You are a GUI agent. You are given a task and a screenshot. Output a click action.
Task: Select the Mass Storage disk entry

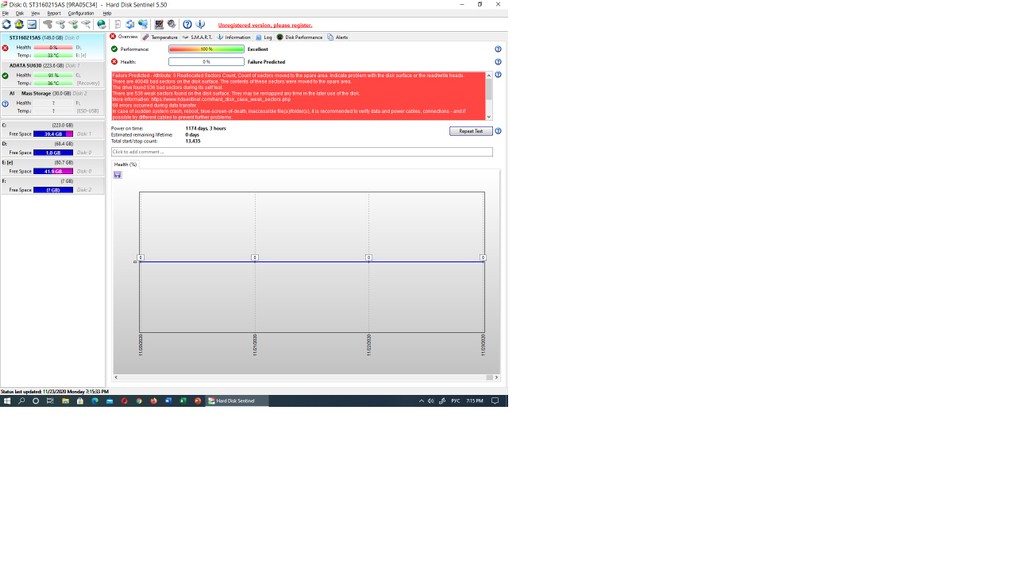52,103
